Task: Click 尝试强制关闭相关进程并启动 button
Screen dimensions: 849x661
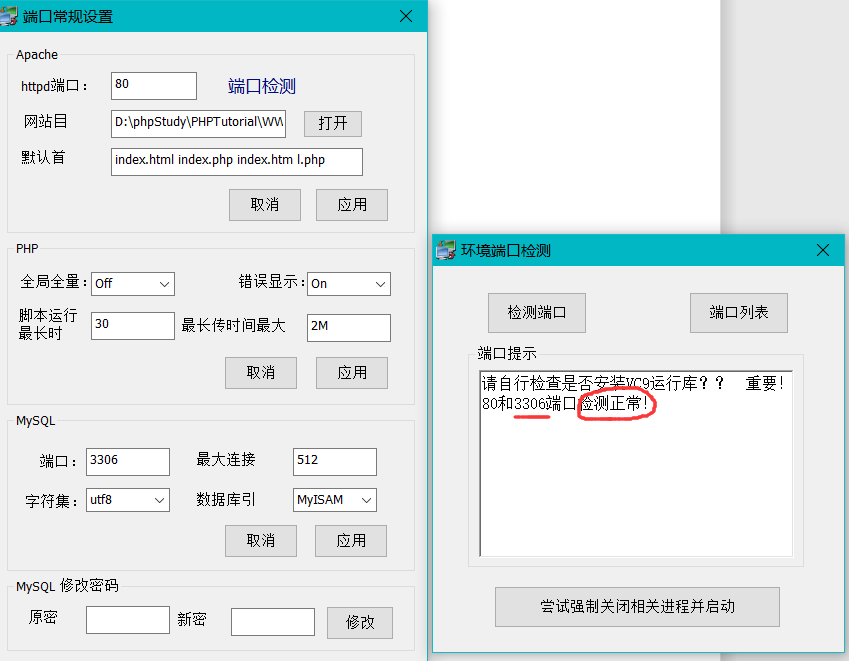Action: (637, 607)
